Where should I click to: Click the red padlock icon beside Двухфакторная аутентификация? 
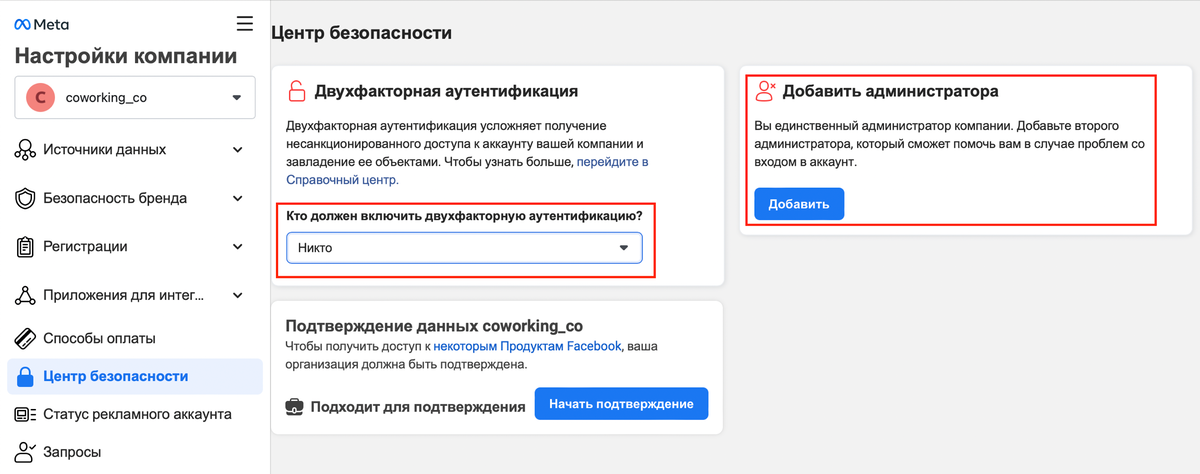coord(297,91)
